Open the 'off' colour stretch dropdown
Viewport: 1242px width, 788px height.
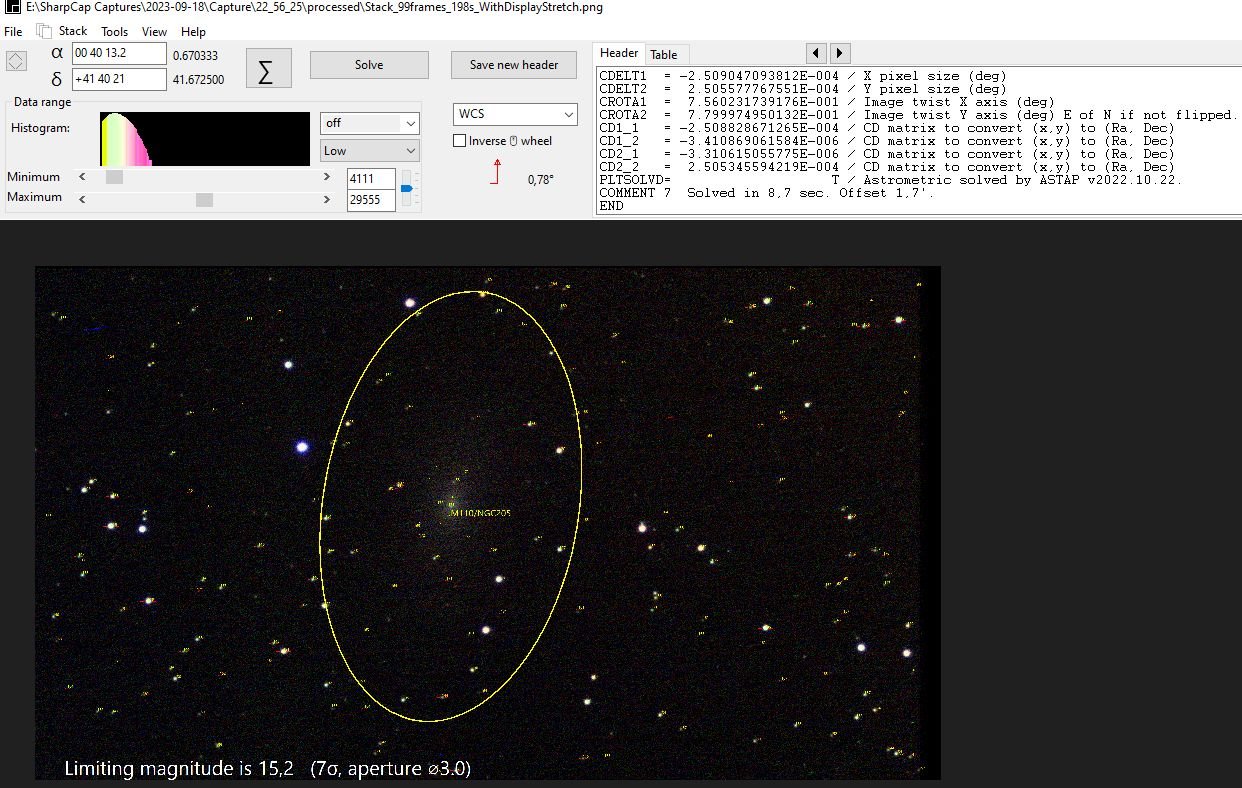point(369,123)
